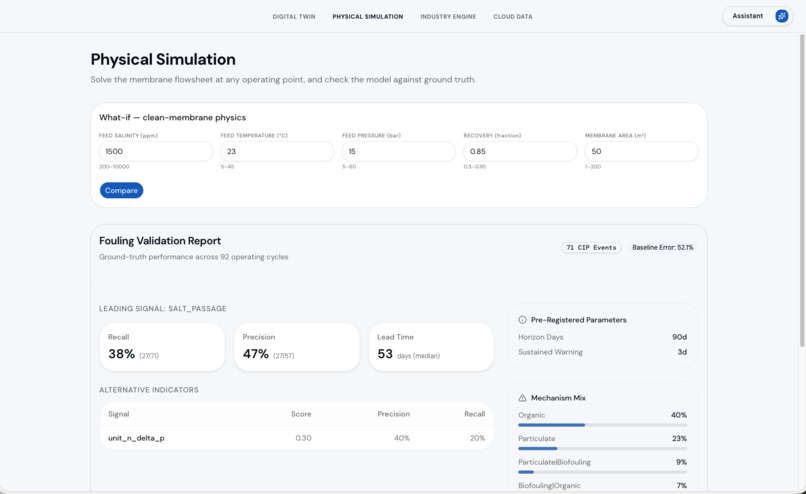Screen dimensions: 806x494
Task: Click the Particulate 23% progress bar
Action: coord(602,449)
